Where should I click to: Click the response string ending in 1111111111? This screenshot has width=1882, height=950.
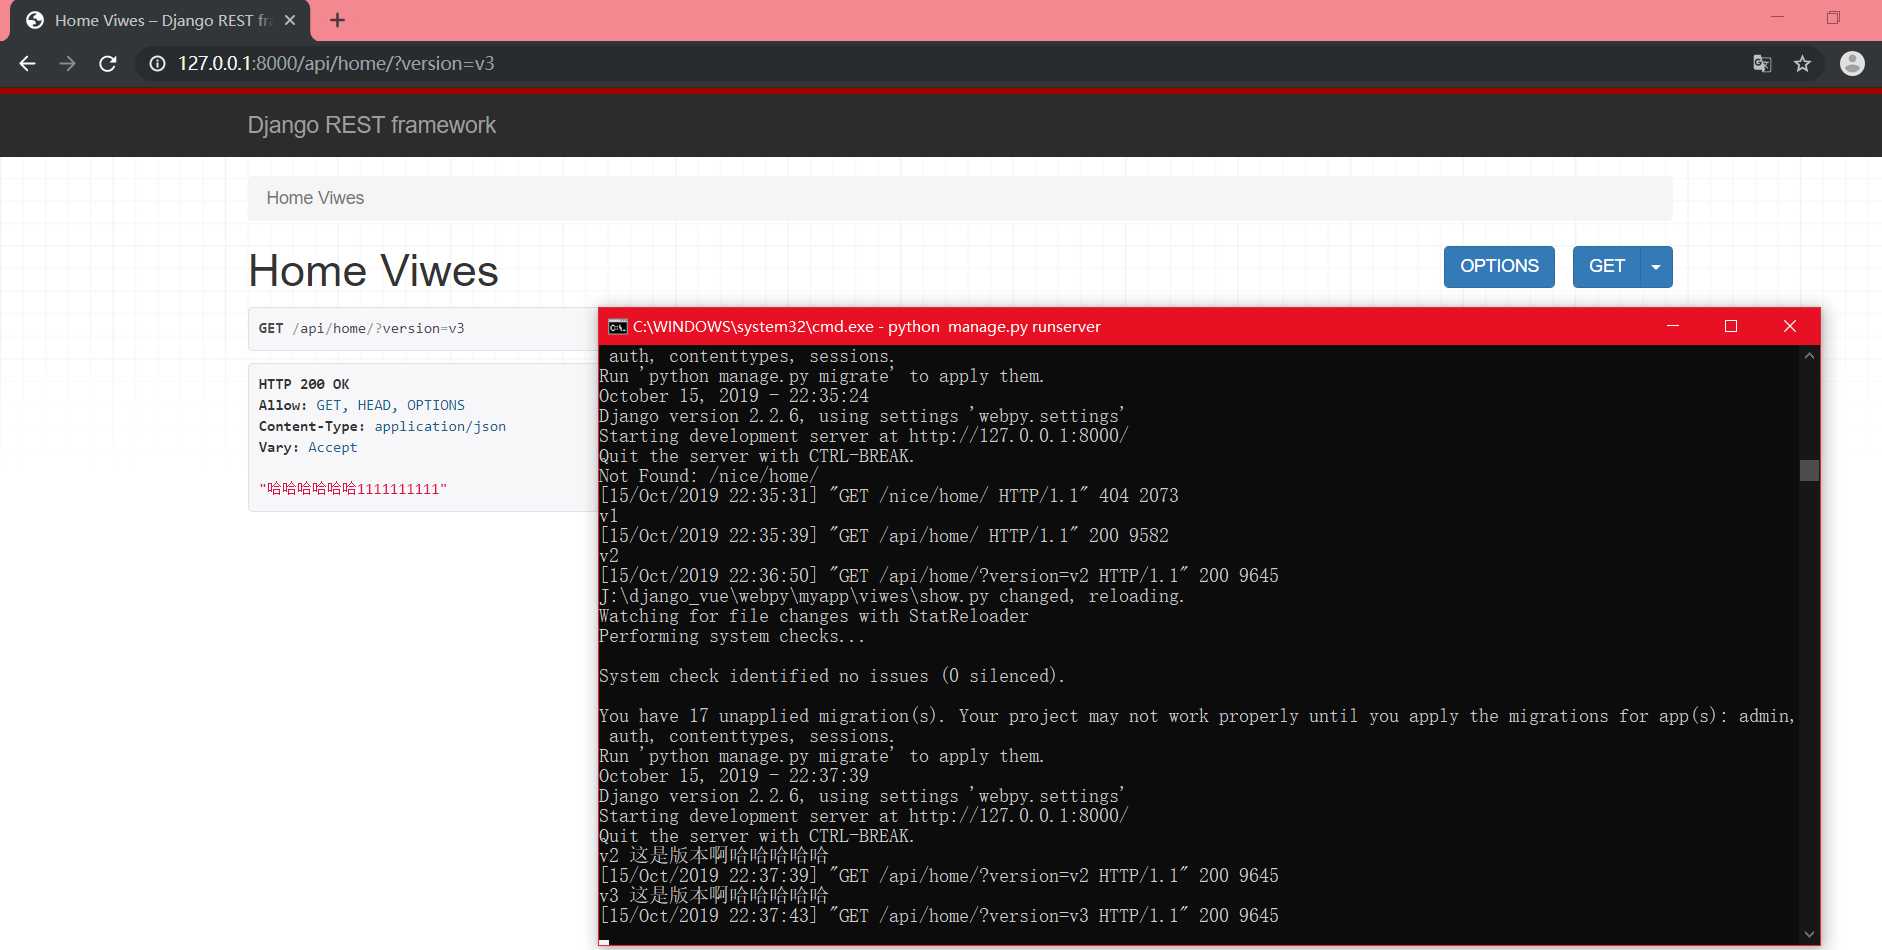click(x=353, y=489)
